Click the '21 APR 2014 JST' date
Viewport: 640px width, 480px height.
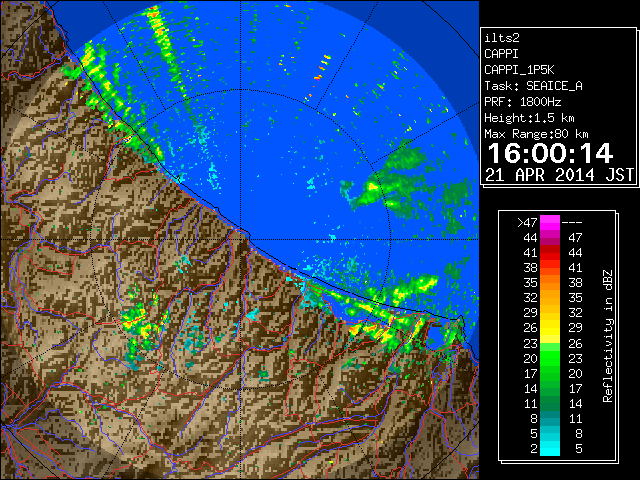pyautogui.click(x=560, y=175)
